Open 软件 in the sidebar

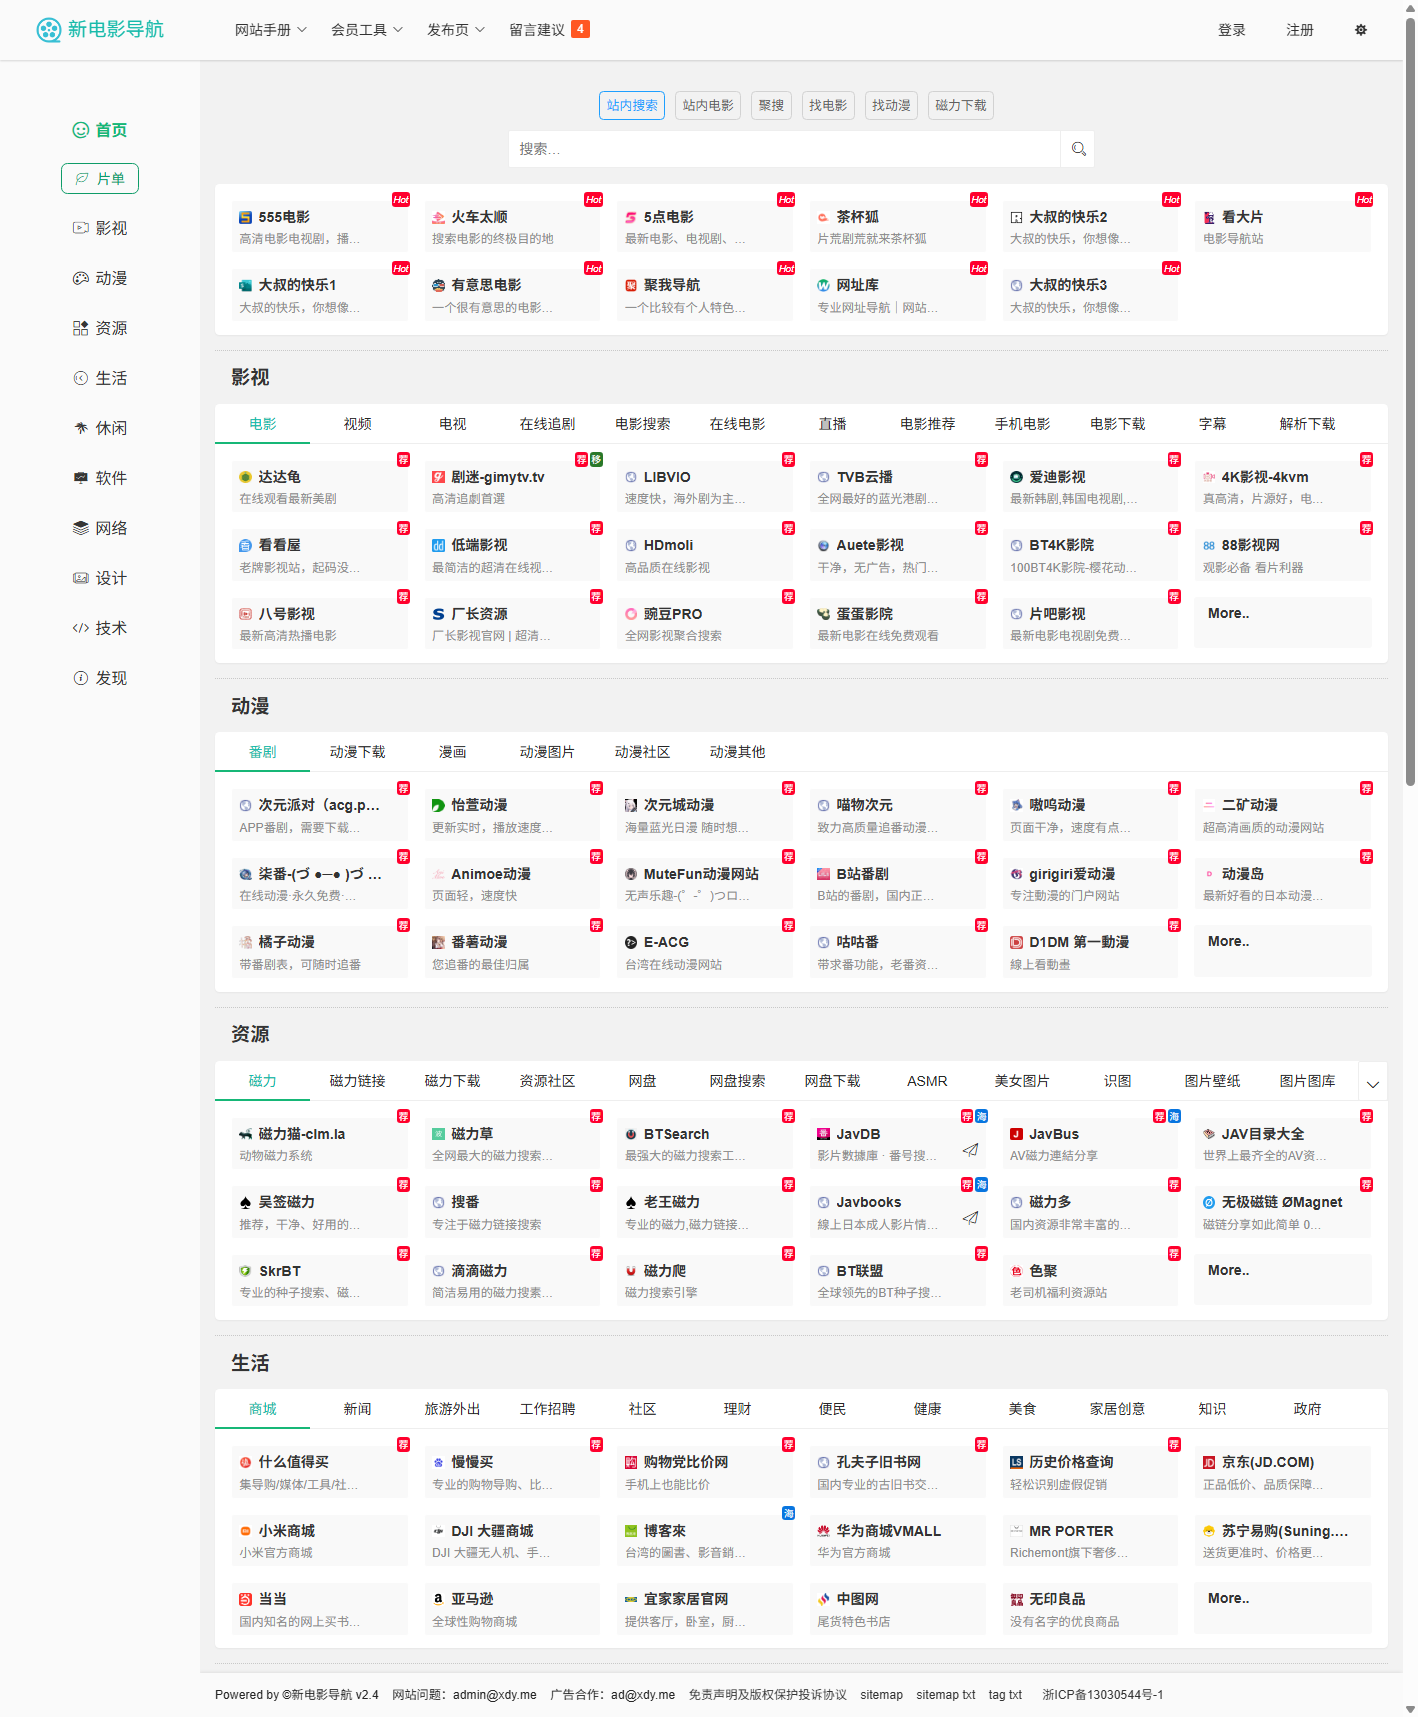[x=100, y=478]
